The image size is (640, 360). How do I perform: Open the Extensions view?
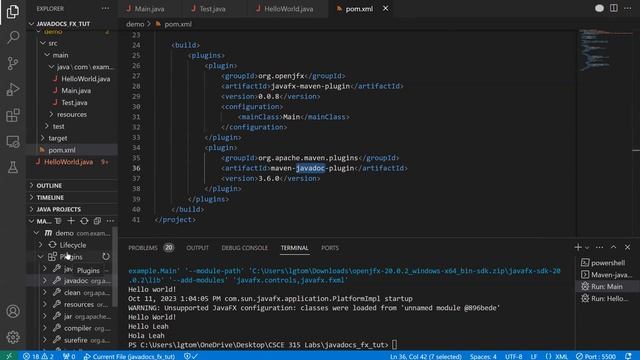click(x=13, y=115)
